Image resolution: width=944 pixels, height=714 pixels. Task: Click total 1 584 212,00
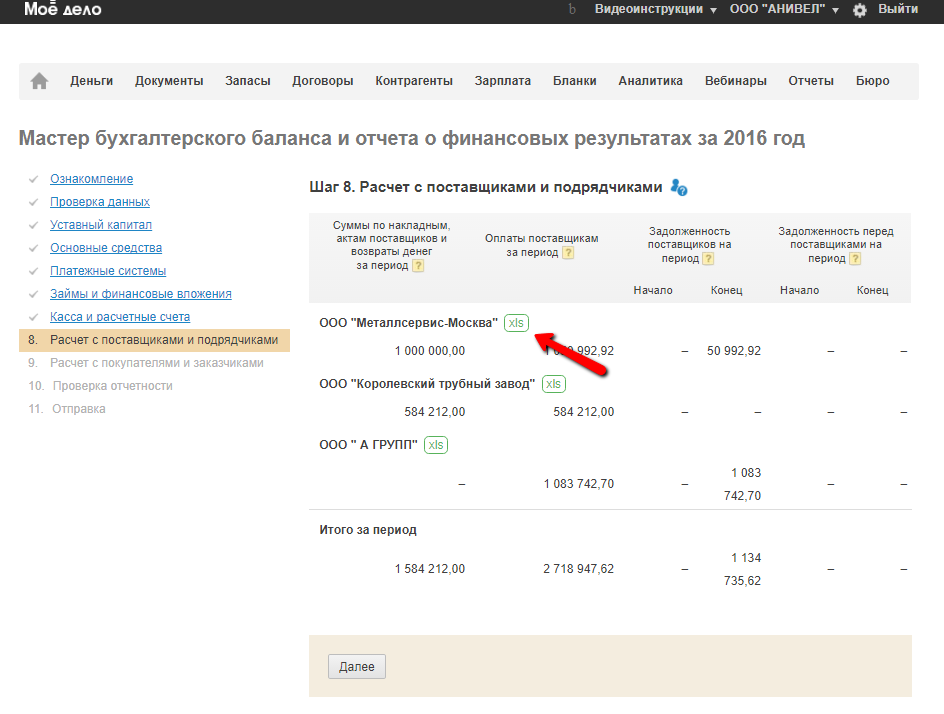(x=430, y=569)
